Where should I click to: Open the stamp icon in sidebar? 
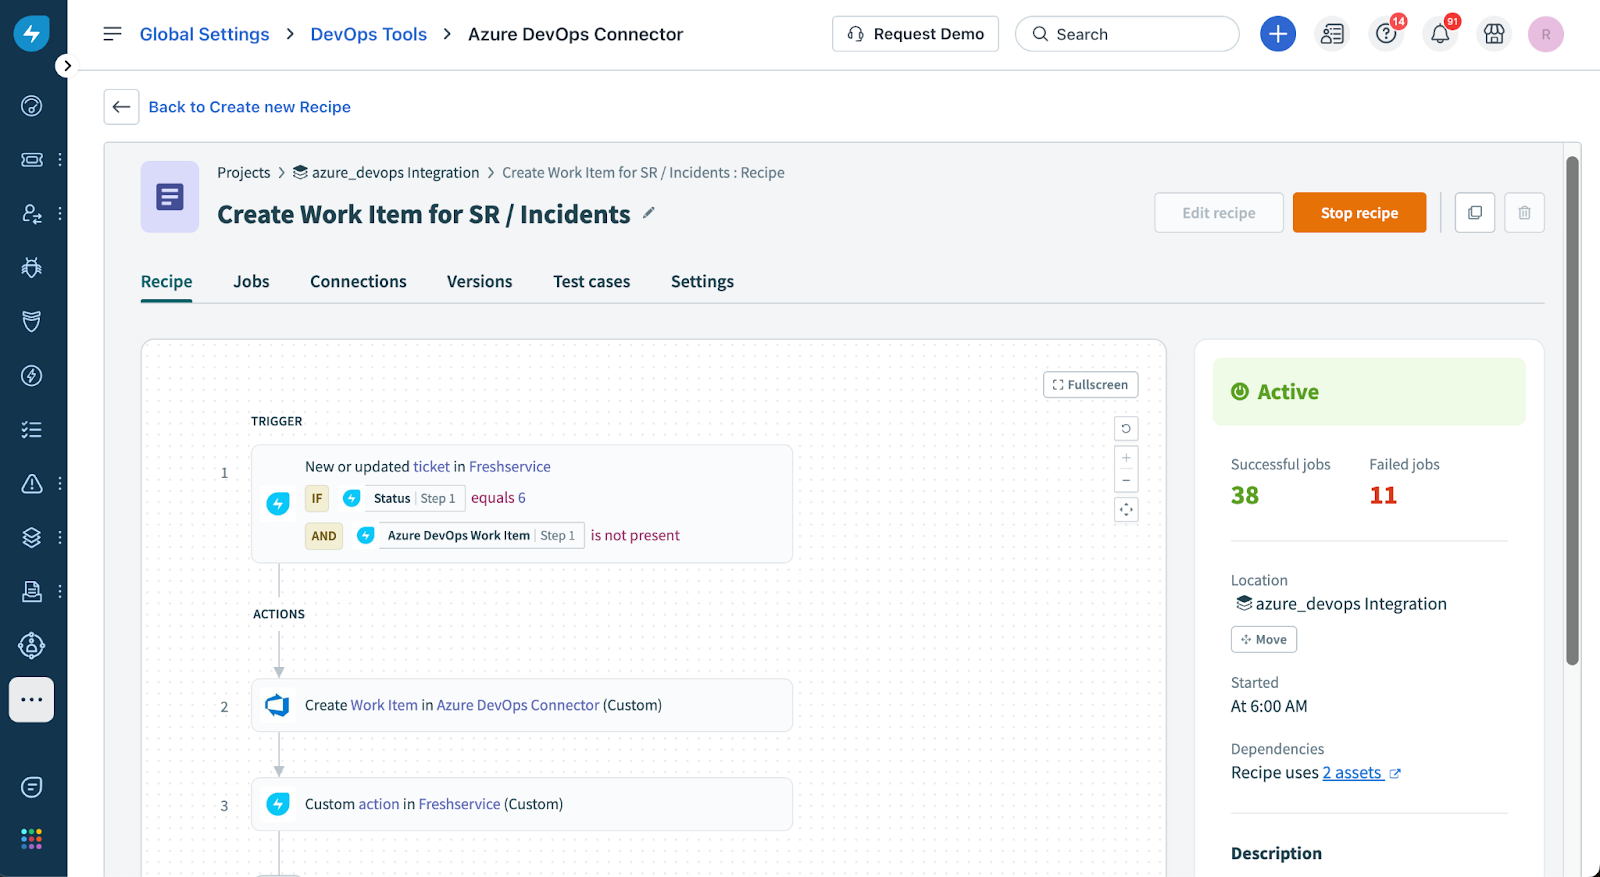click(x=32, y=592)
